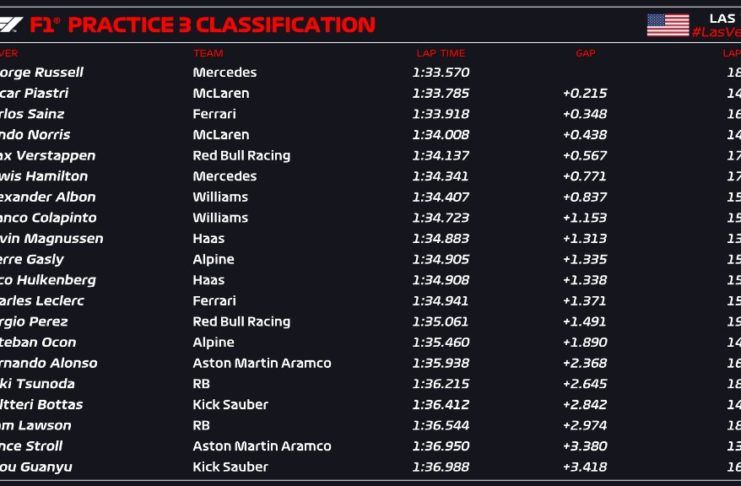This screenshot has width=741, height=486.
Task: Select Tsunoda's 1:36.215 lap time
Action: click(440, 383)
